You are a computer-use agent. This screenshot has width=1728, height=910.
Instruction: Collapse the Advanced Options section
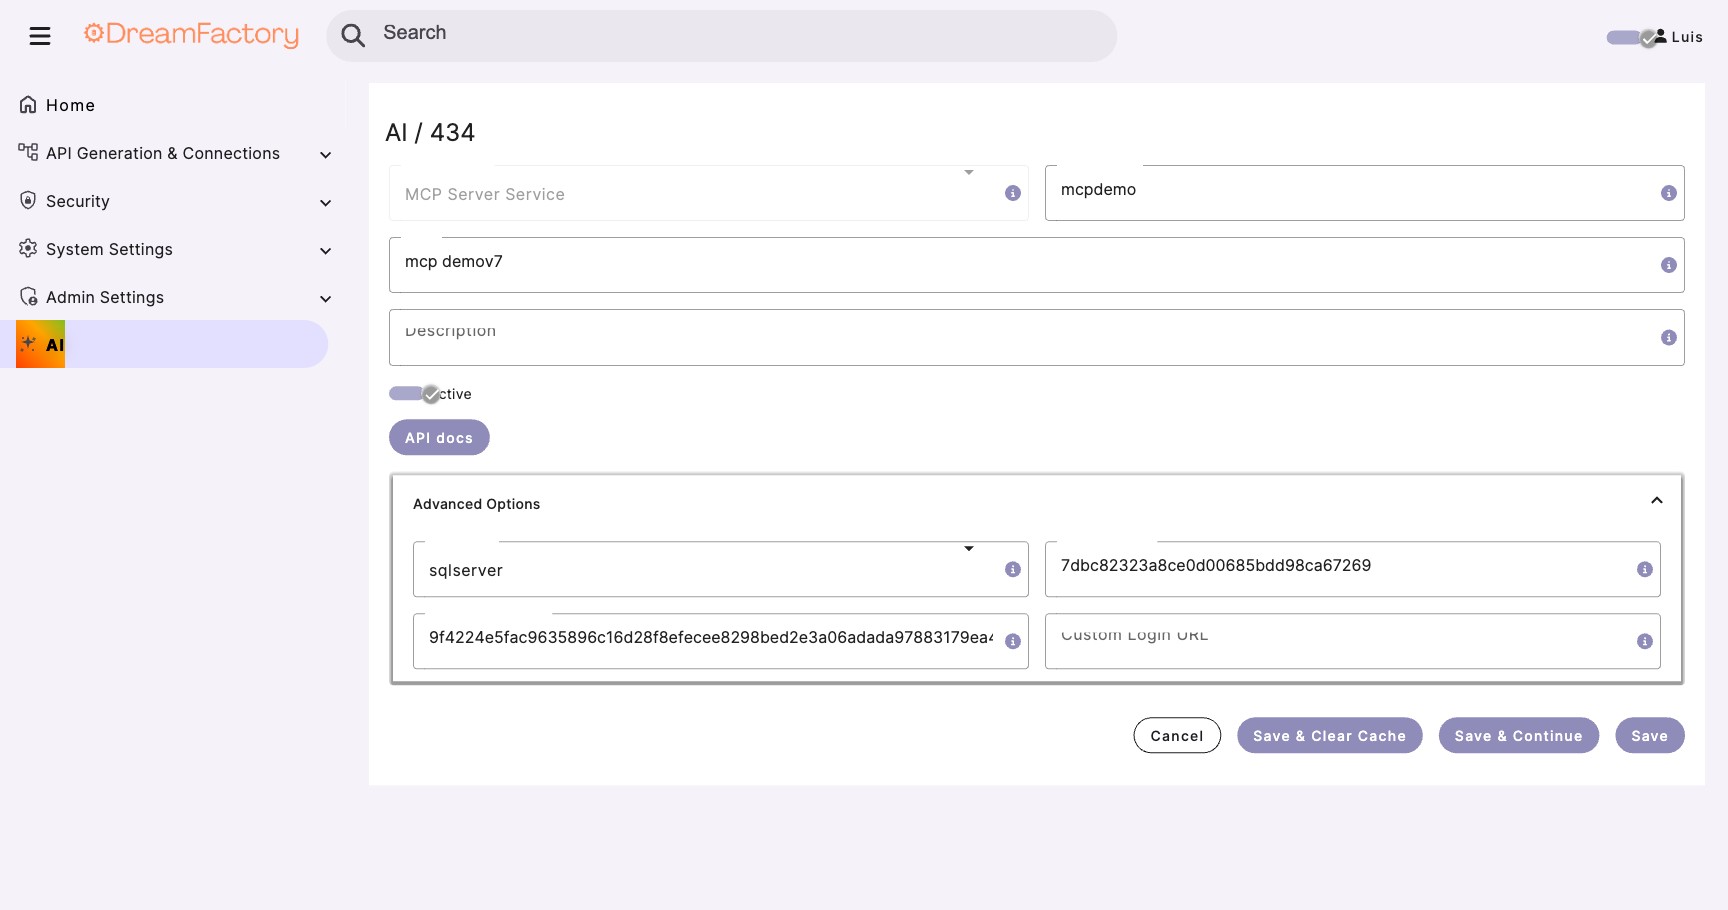[x=1657, y=500]
